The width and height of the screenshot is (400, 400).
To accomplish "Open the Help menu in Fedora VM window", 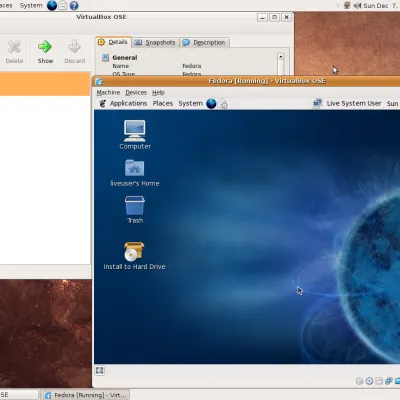I will (x=158, y=92).
